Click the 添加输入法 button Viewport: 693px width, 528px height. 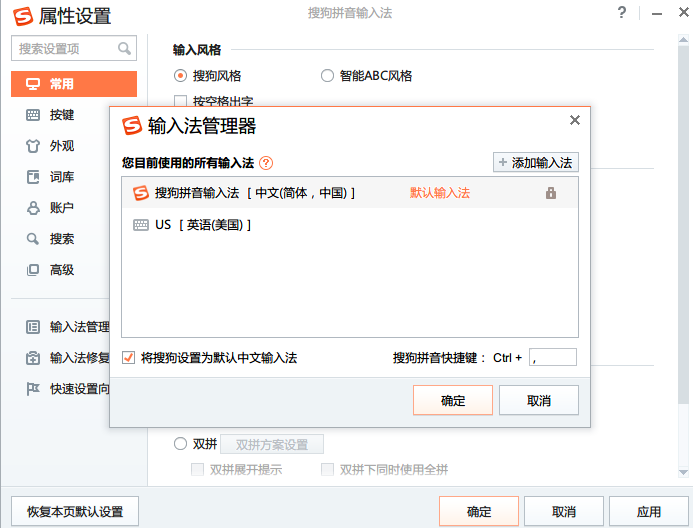point(535,162)
